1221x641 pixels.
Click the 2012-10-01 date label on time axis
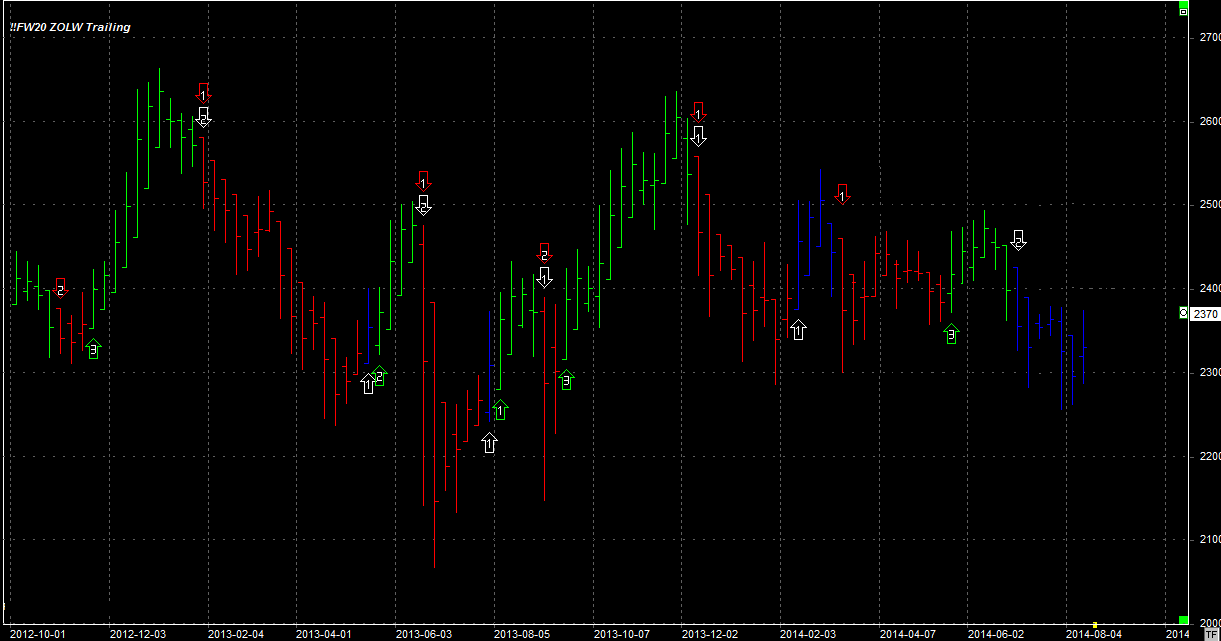click(x=37, y=634)
